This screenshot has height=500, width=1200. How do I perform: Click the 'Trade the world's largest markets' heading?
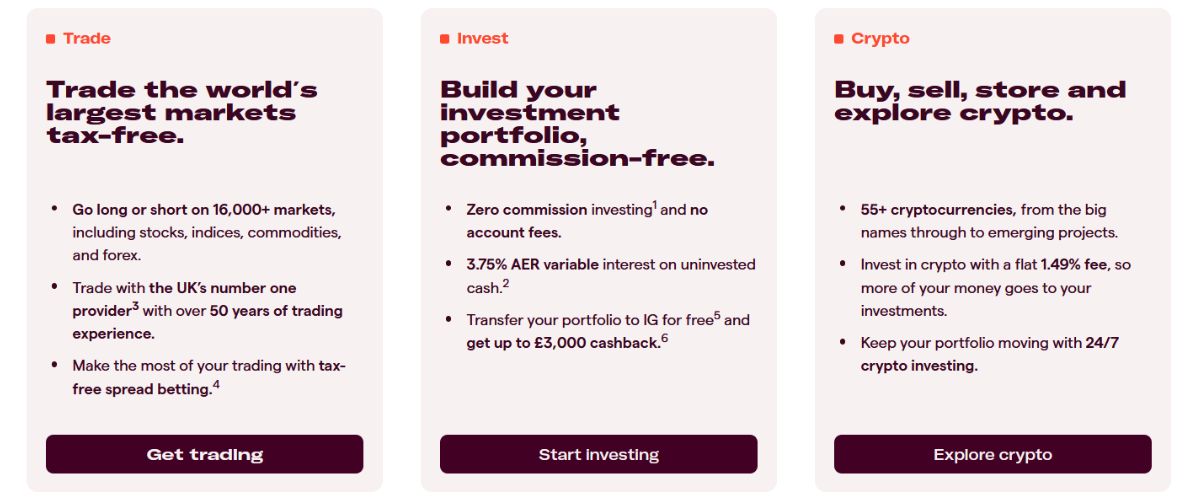pos(182,112)
